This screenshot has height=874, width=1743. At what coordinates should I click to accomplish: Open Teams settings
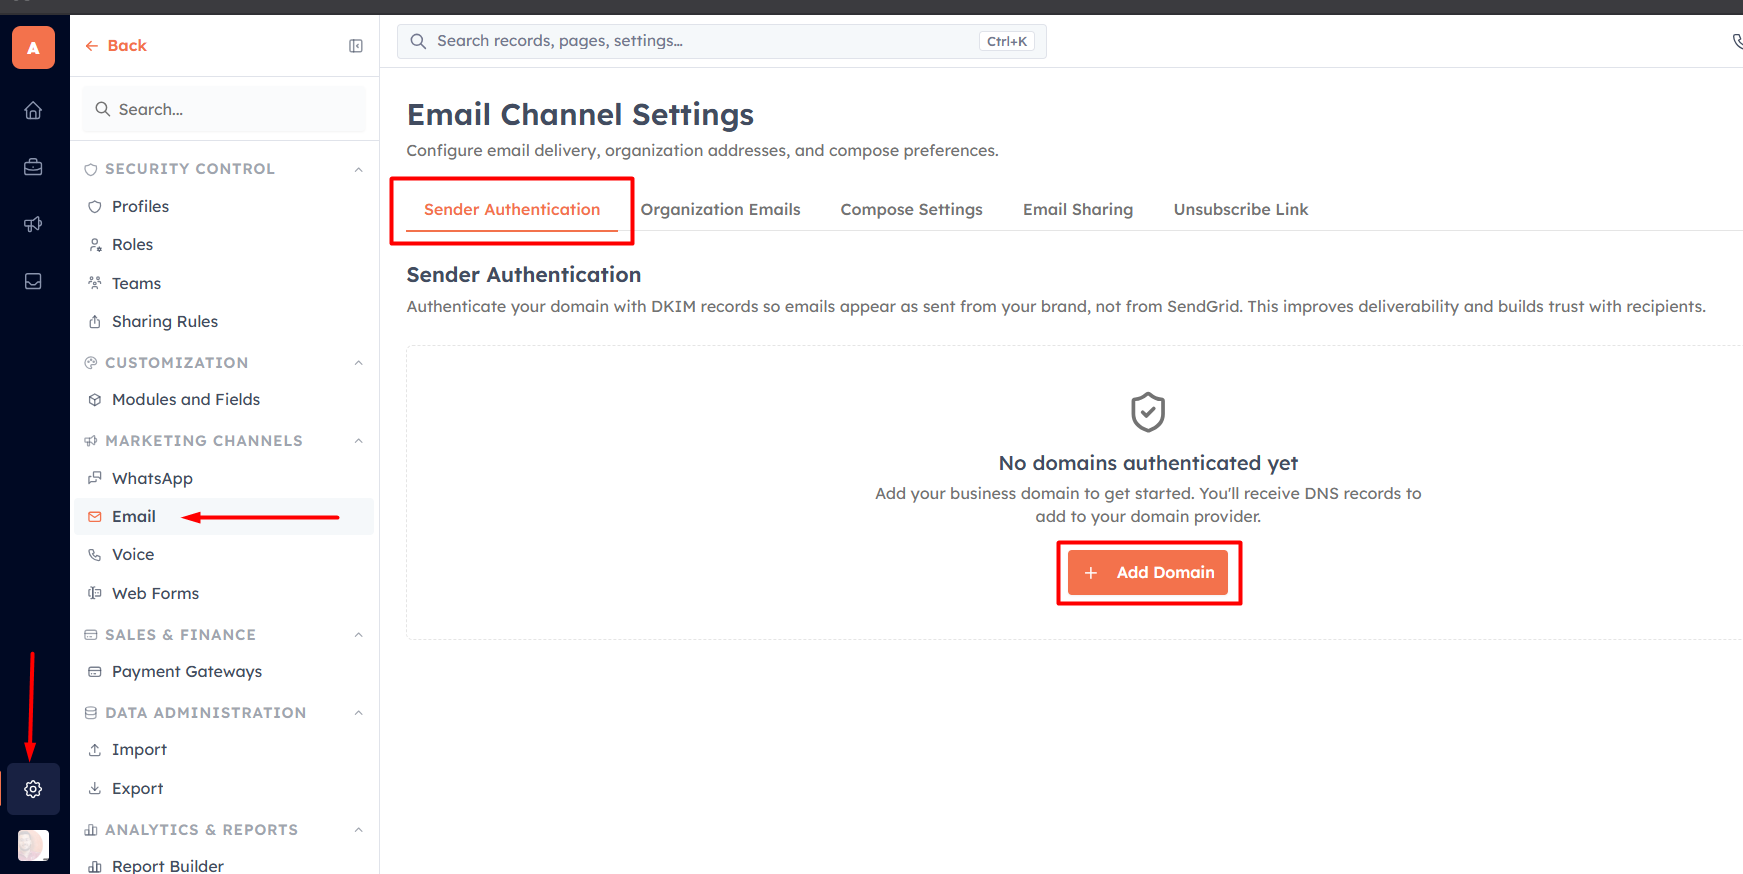tap(224, 283)
